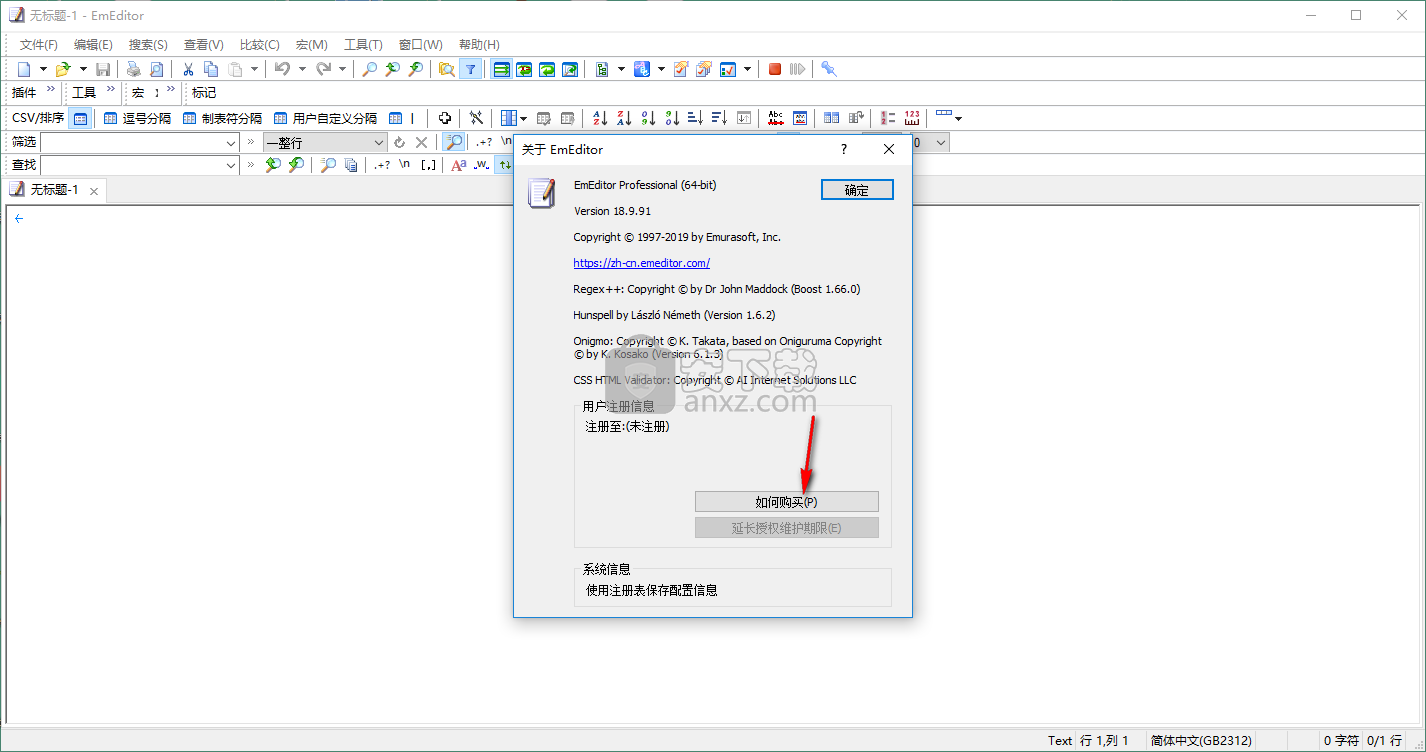Toggle regular expression .+? in find toolbar
This screenshot has height=752, width=1426.
click(382, 165)
